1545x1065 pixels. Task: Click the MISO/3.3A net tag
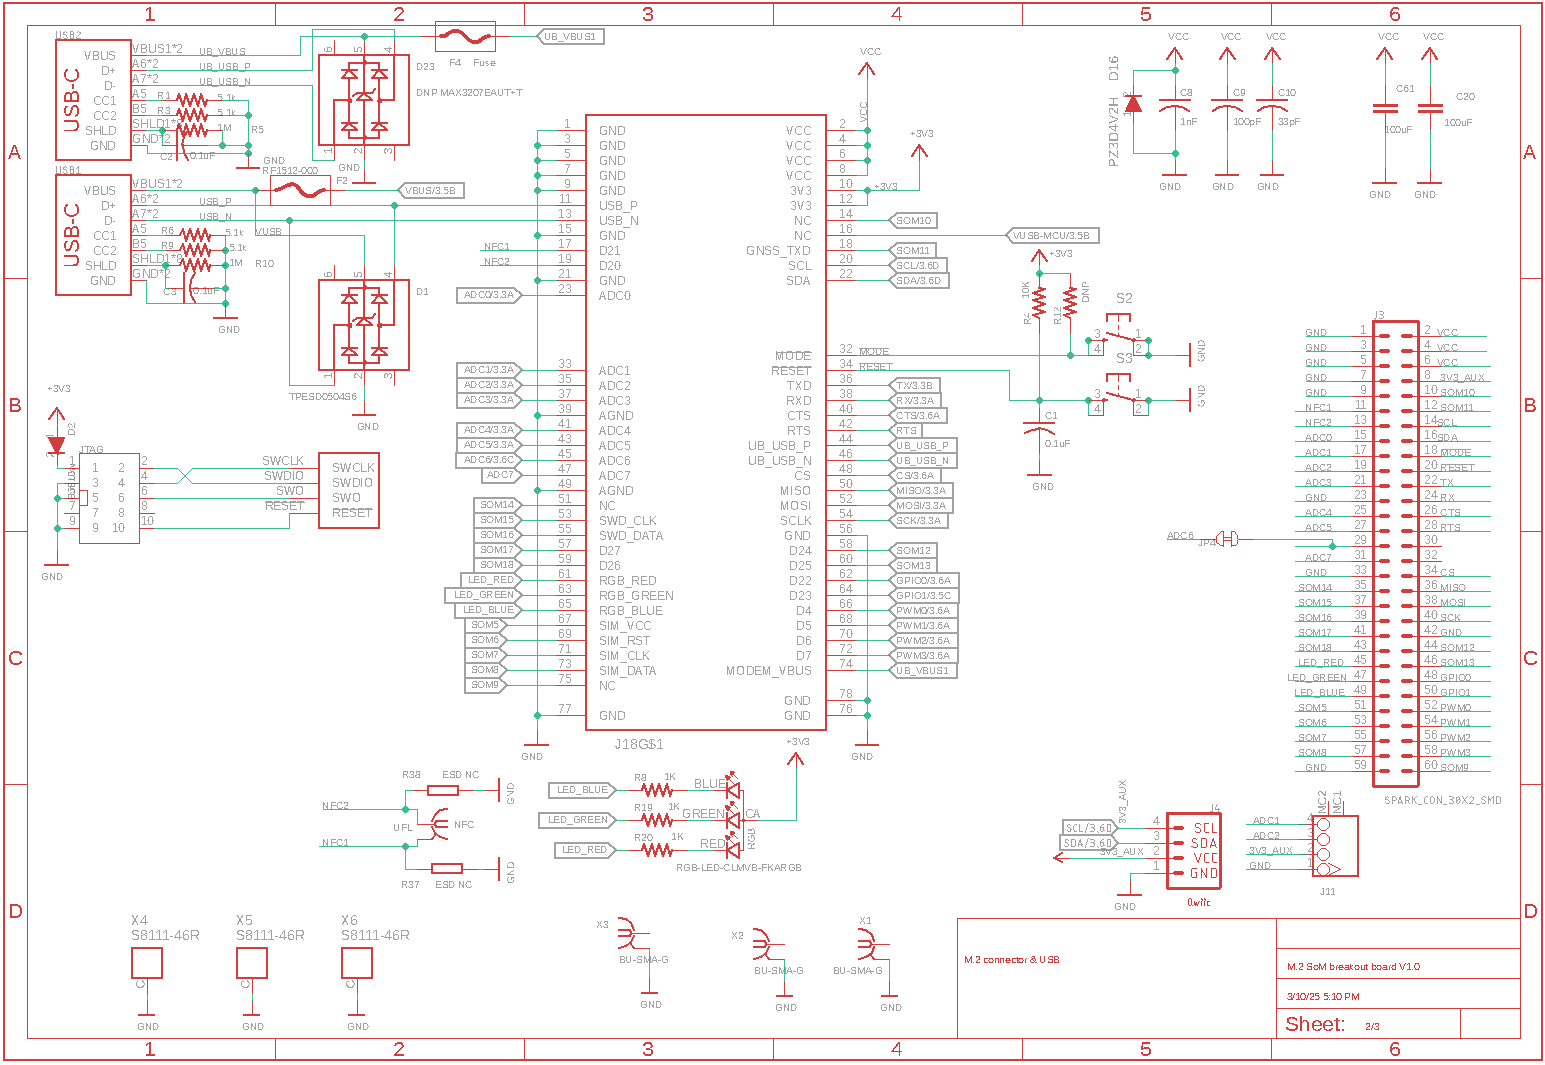(x=921, y=490)
